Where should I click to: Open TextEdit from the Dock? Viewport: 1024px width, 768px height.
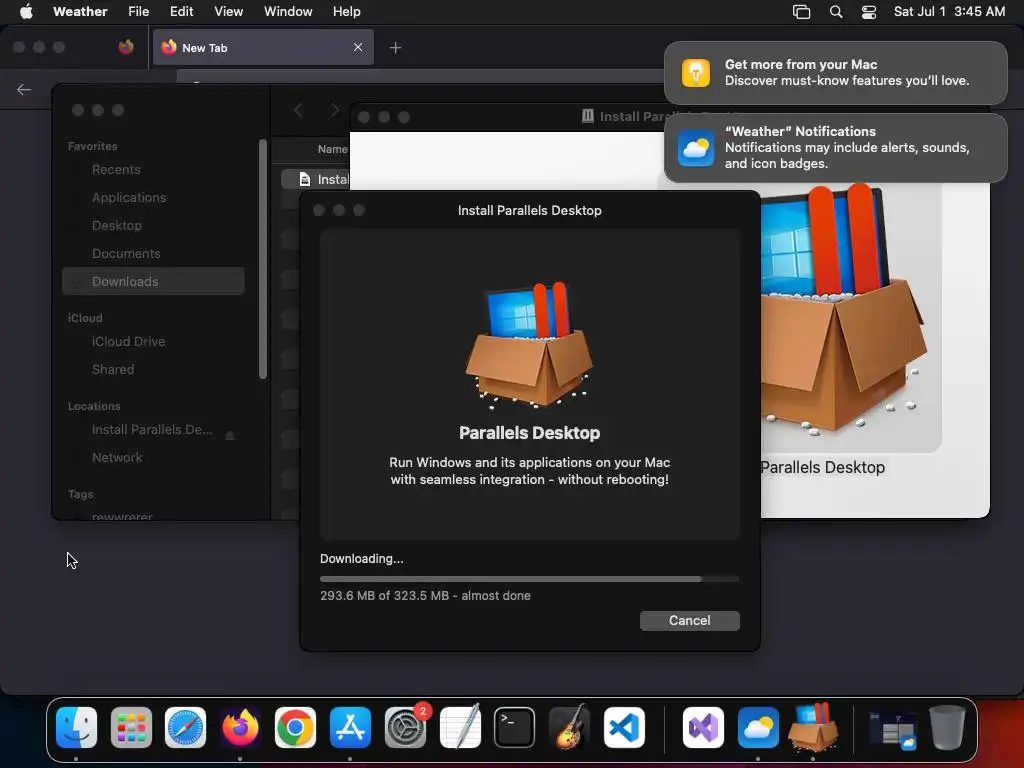point(460,728)
